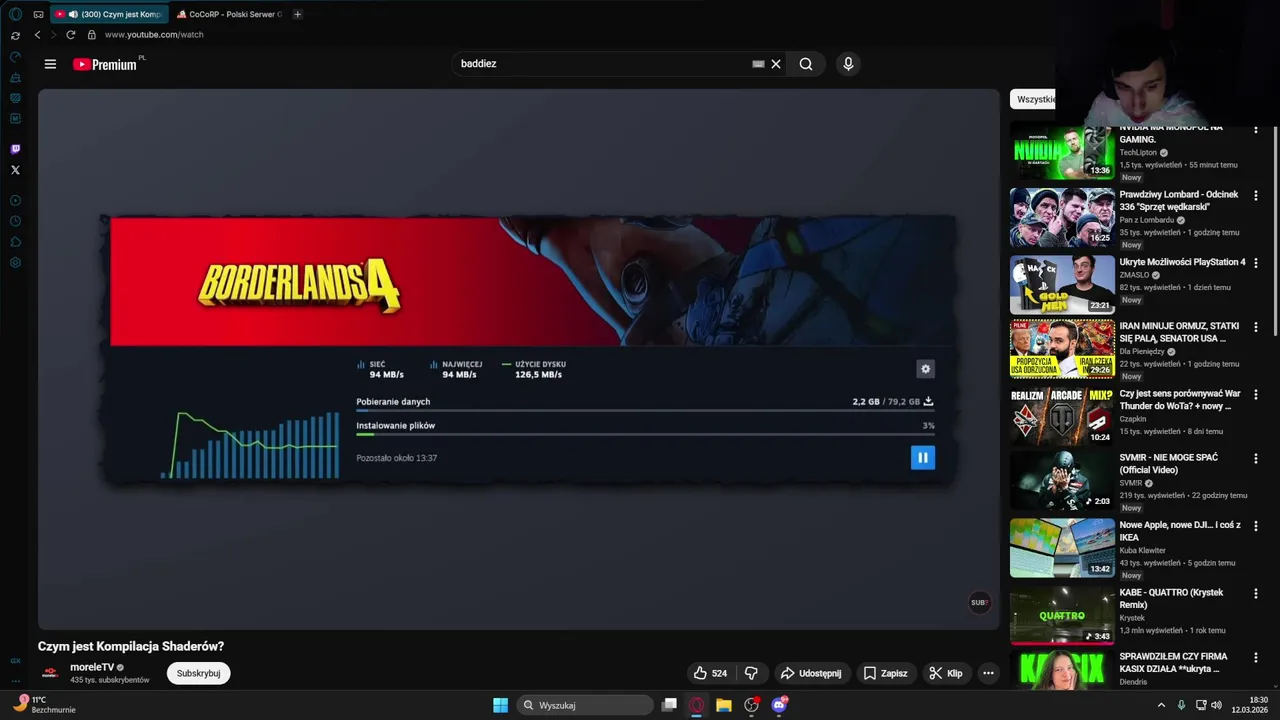Share the video with Udostępnij
This screenshot has width=1280, height=720.
pos(811,673)
